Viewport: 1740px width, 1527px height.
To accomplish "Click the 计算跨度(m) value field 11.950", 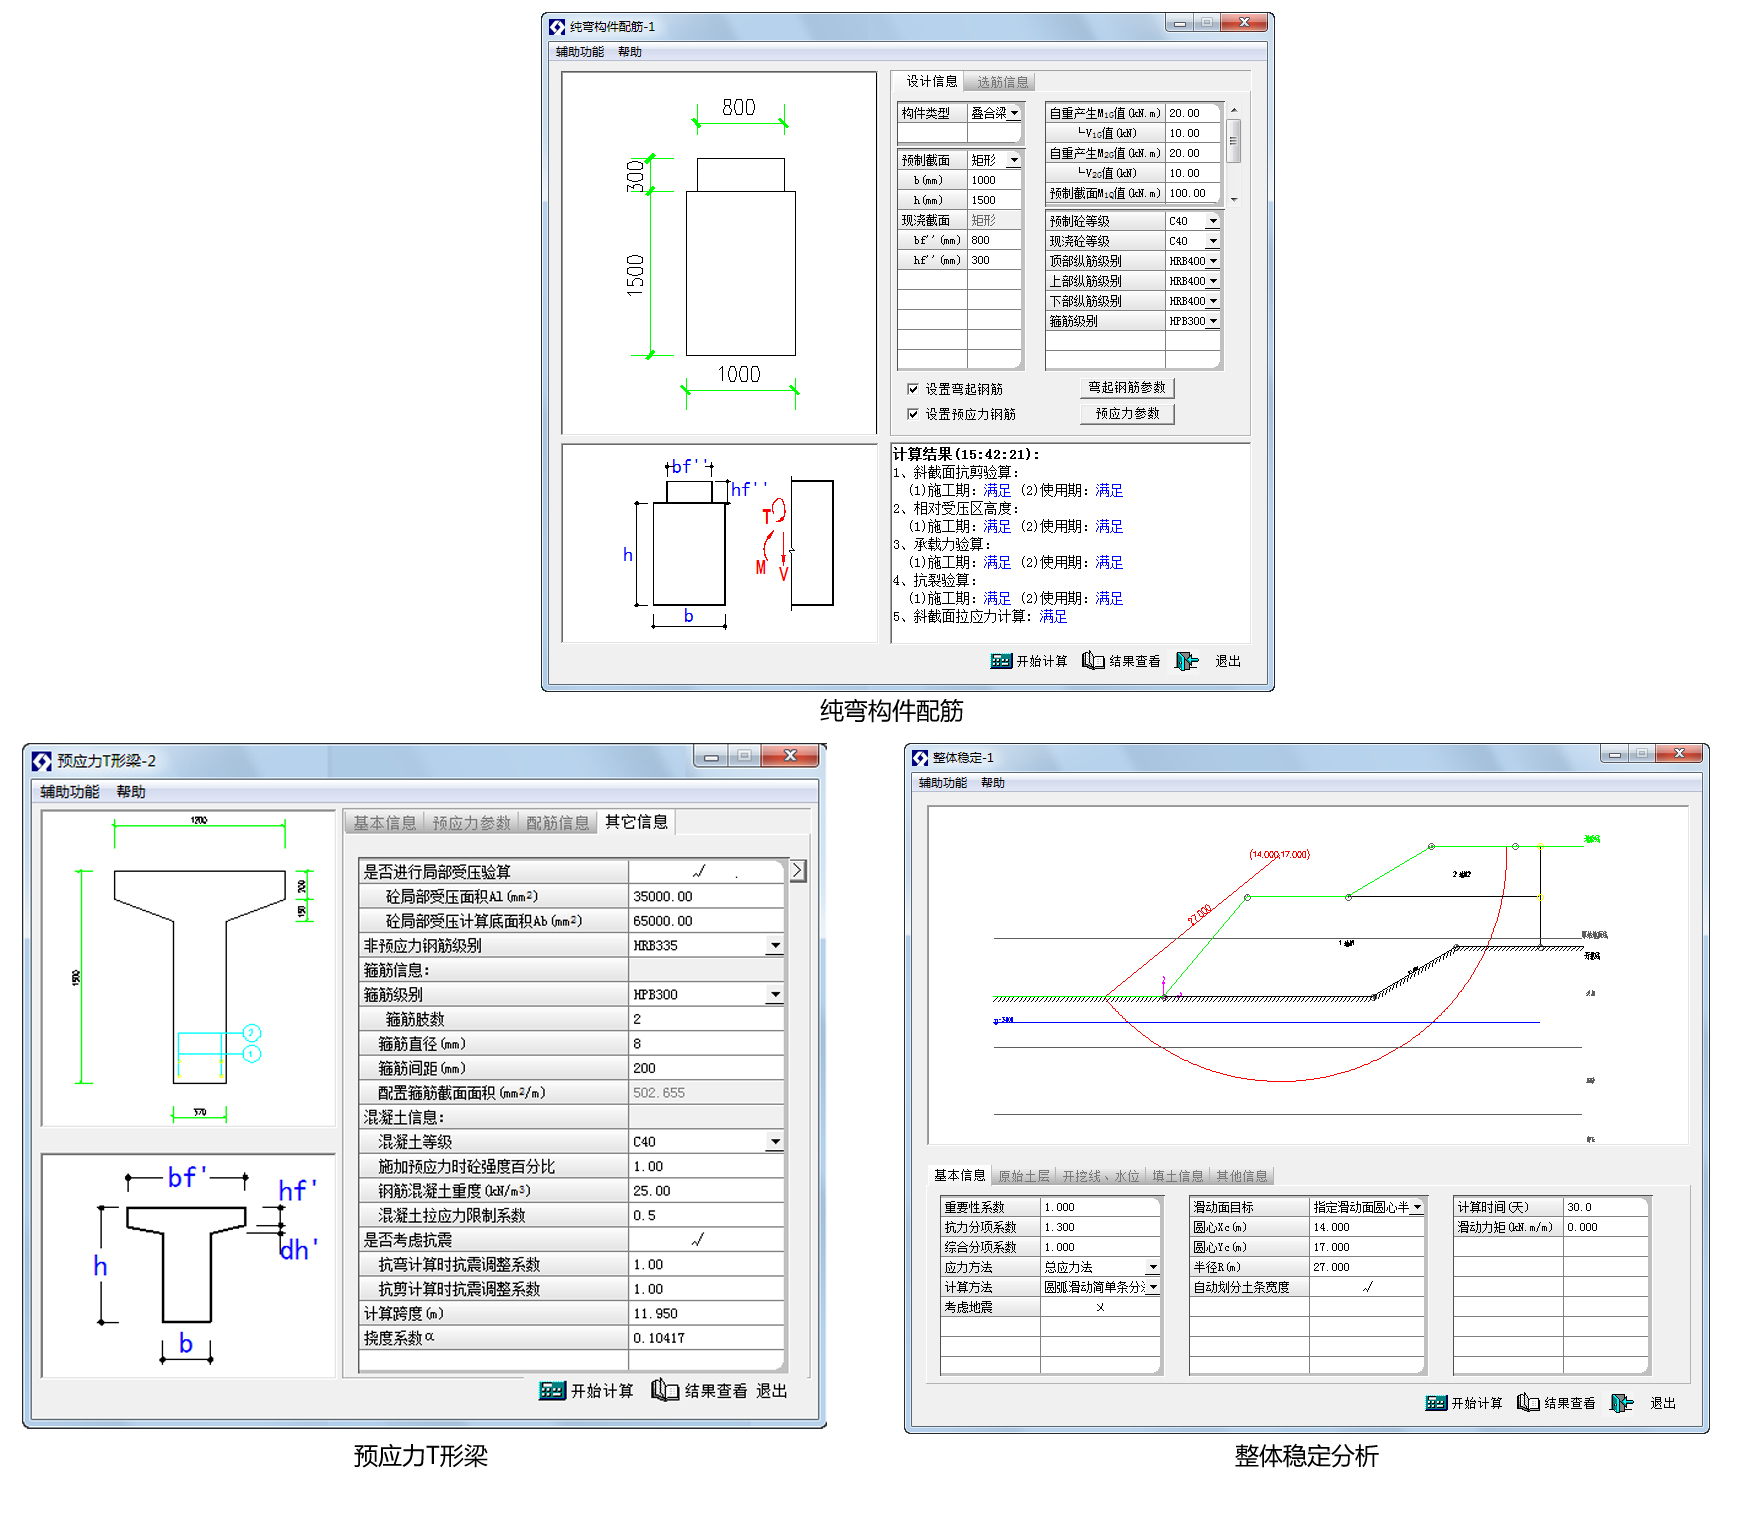I will pyautogui.click(x=706, y=1313).
